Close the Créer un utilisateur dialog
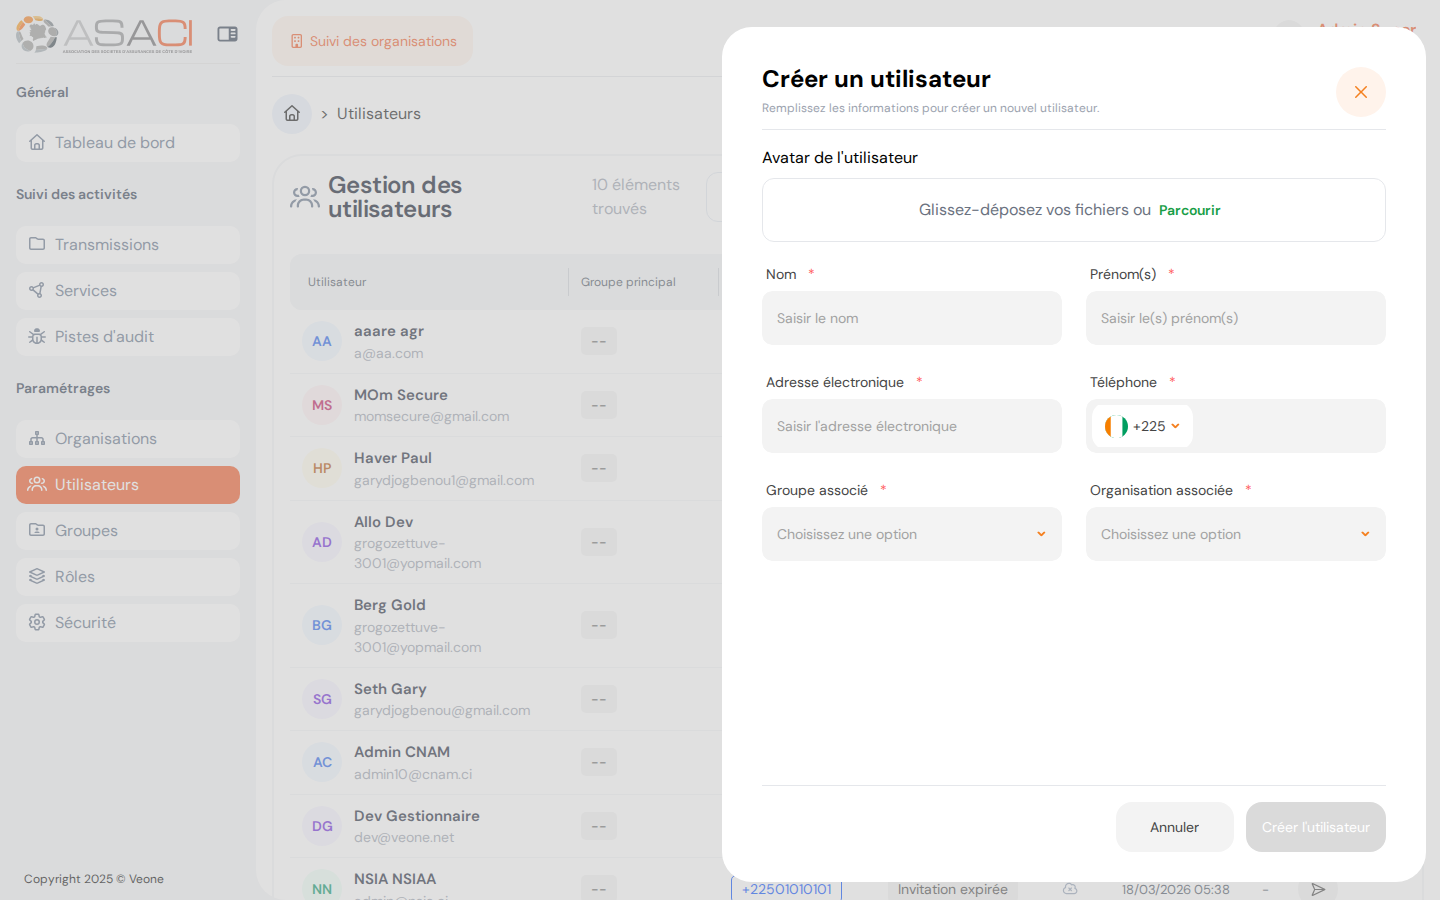The image size is (1440, 900). (1360, 92)
